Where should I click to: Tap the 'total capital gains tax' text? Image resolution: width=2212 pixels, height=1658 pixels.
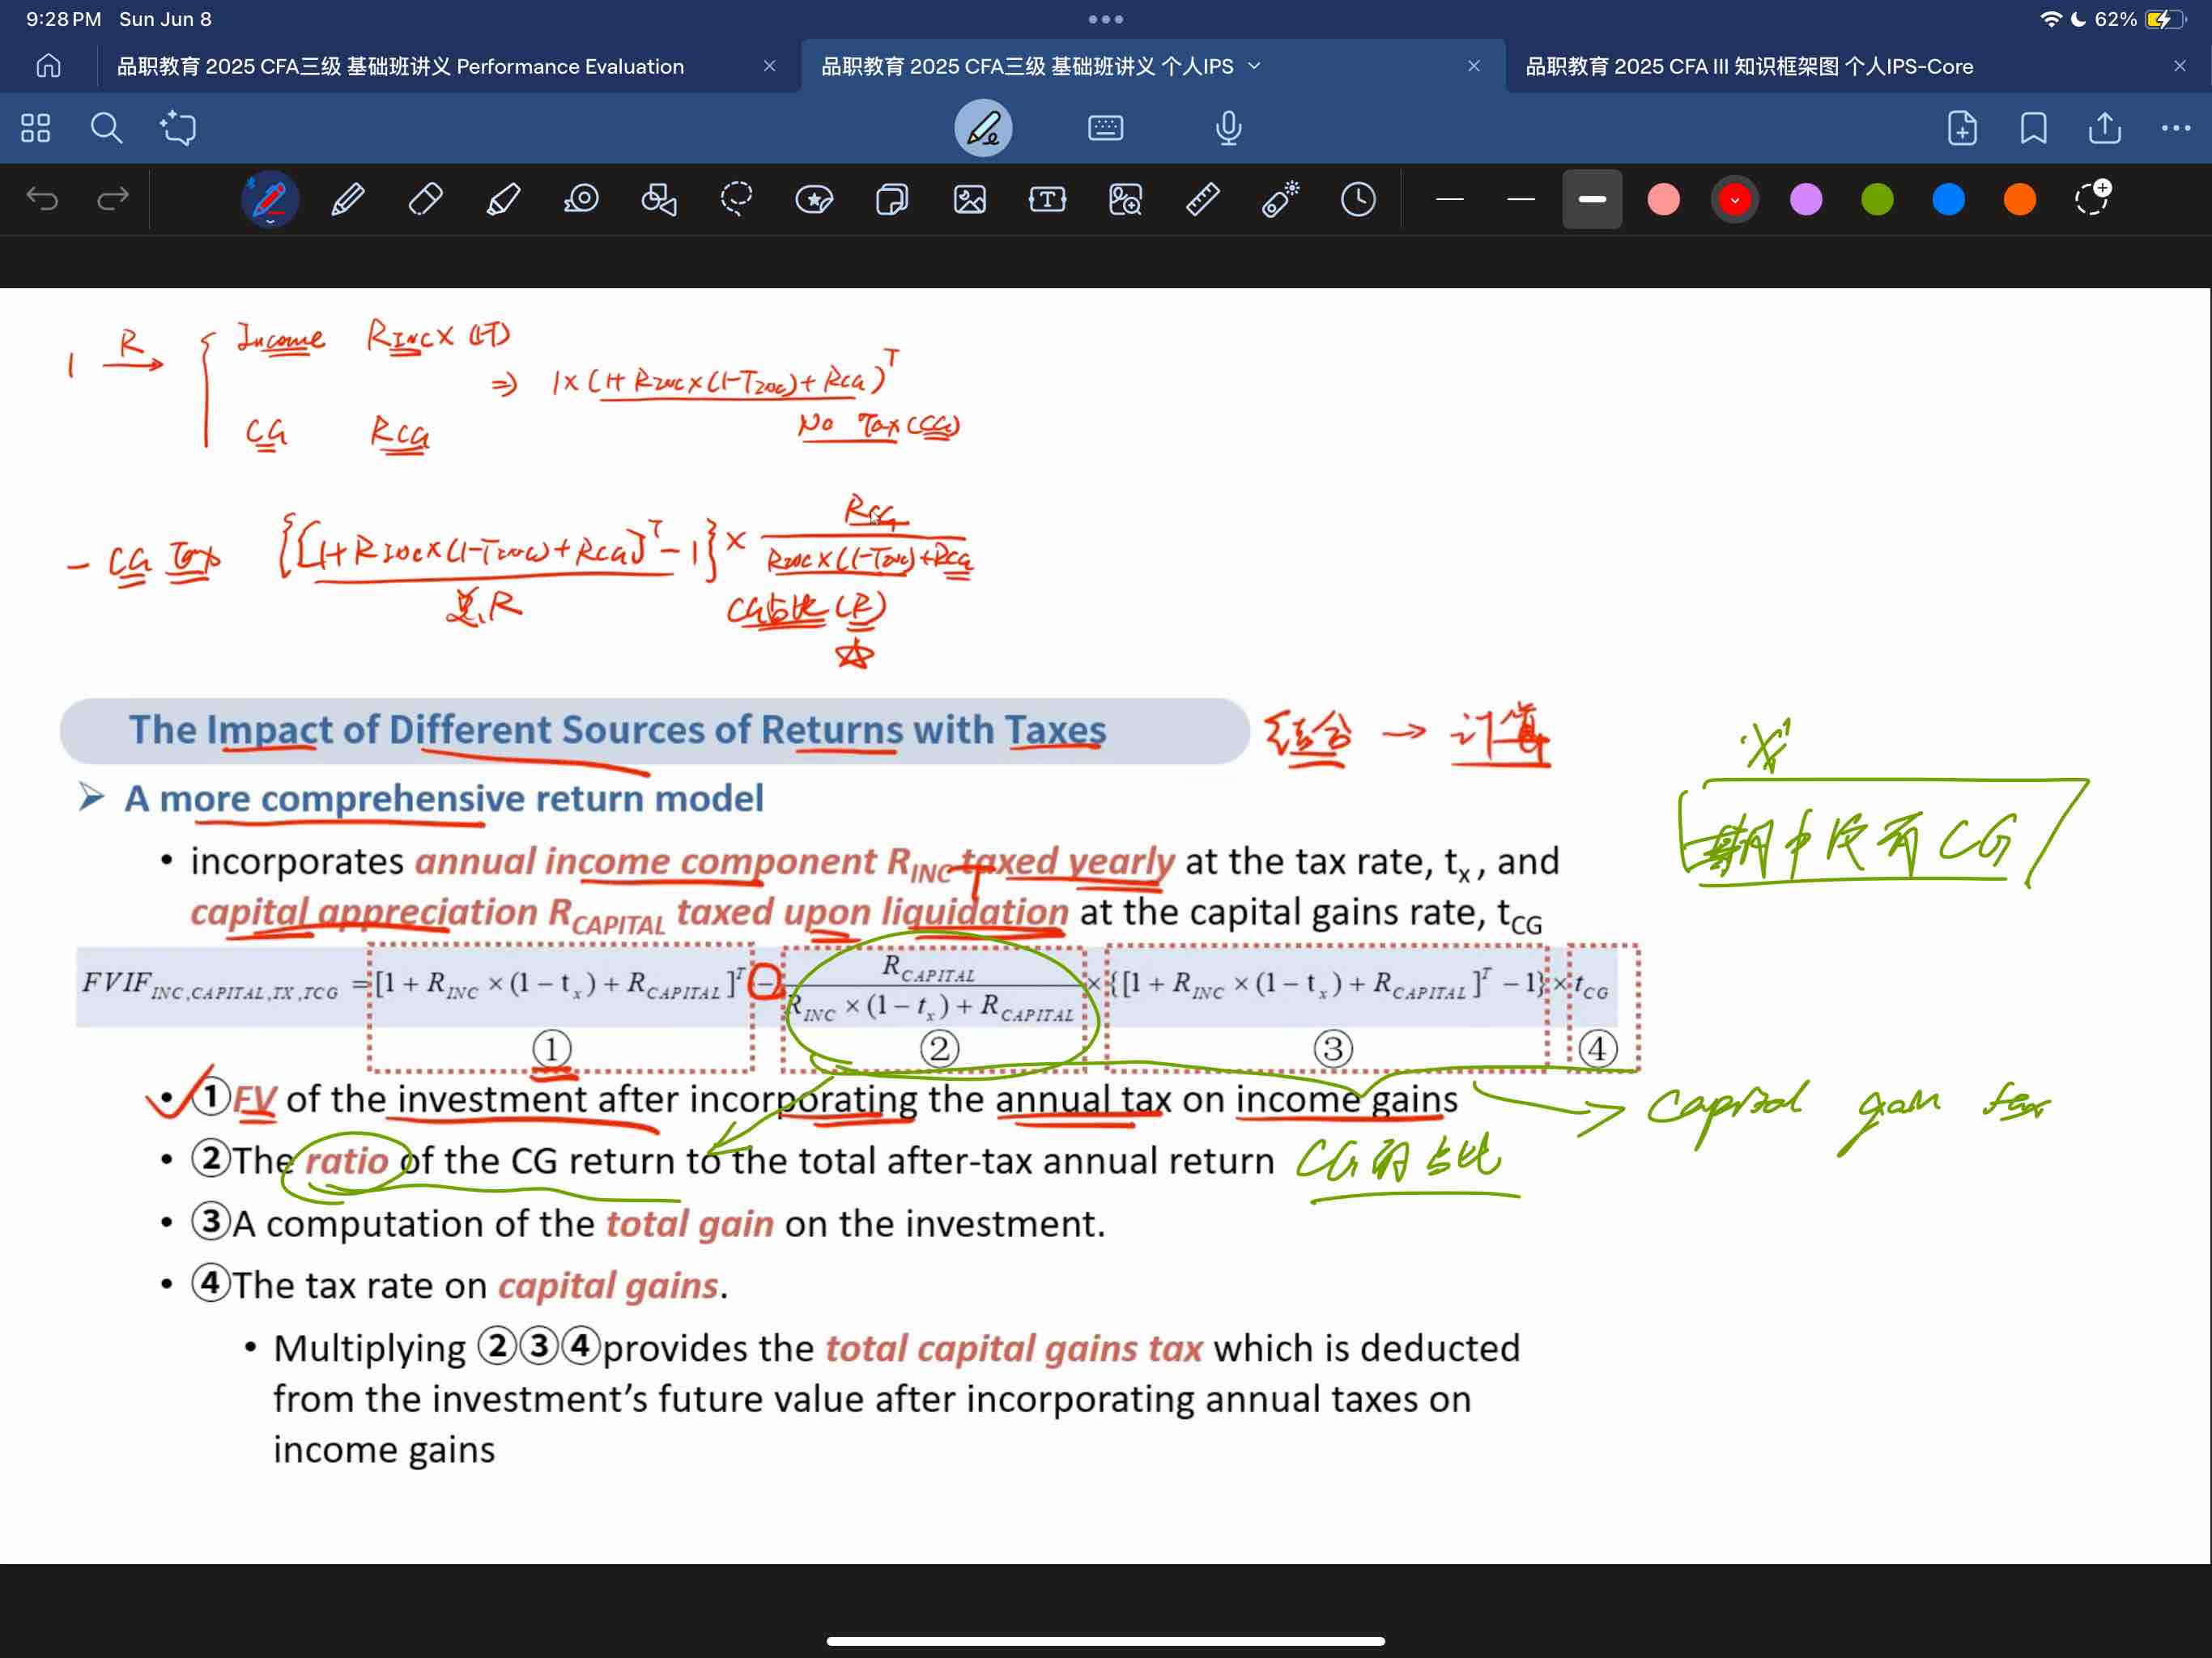click(x=1013, y=1348)
